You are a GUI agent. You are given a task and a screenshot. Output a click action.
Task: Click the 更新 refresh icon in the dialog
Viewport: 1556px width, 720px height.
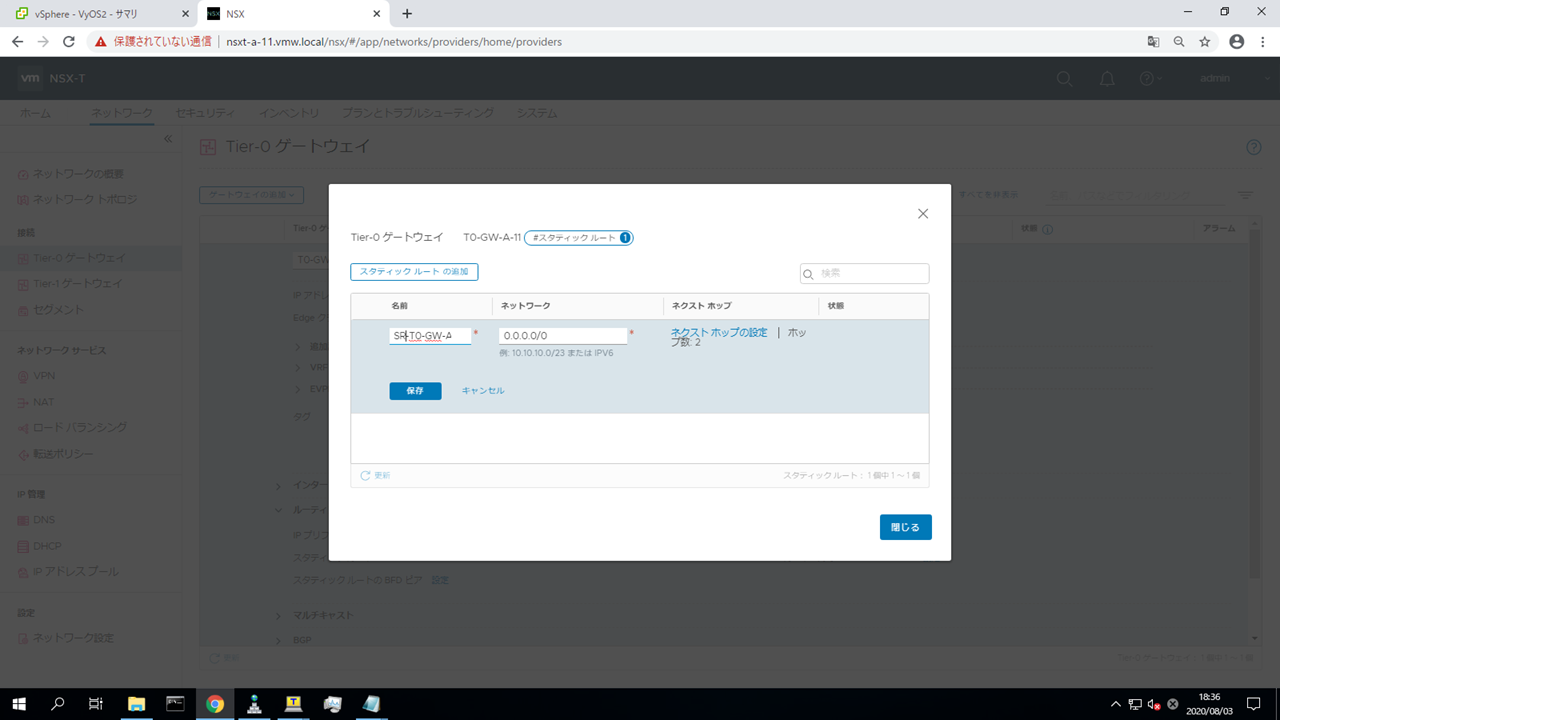(x=366, y=476)
